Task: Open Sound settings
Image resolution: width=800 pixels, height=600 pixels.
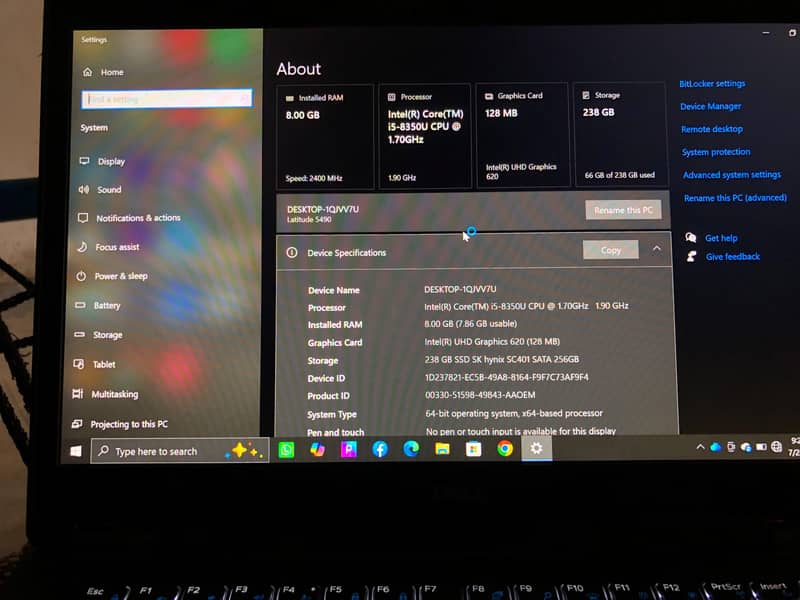Action: (x=100, y=189)
